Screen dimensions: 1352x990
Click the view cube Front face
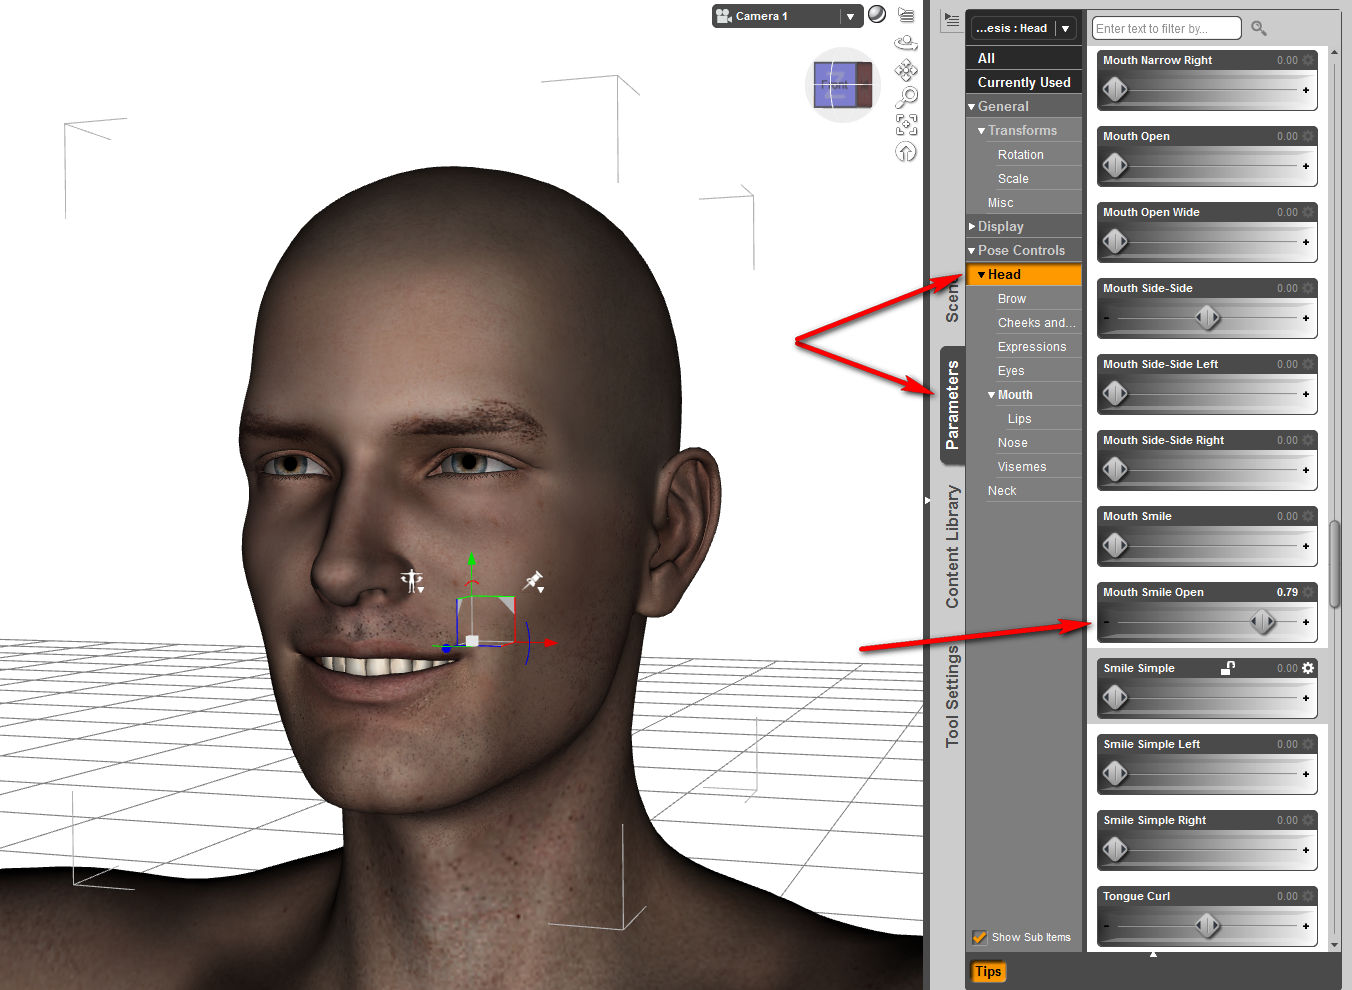(x=834, y=85)
